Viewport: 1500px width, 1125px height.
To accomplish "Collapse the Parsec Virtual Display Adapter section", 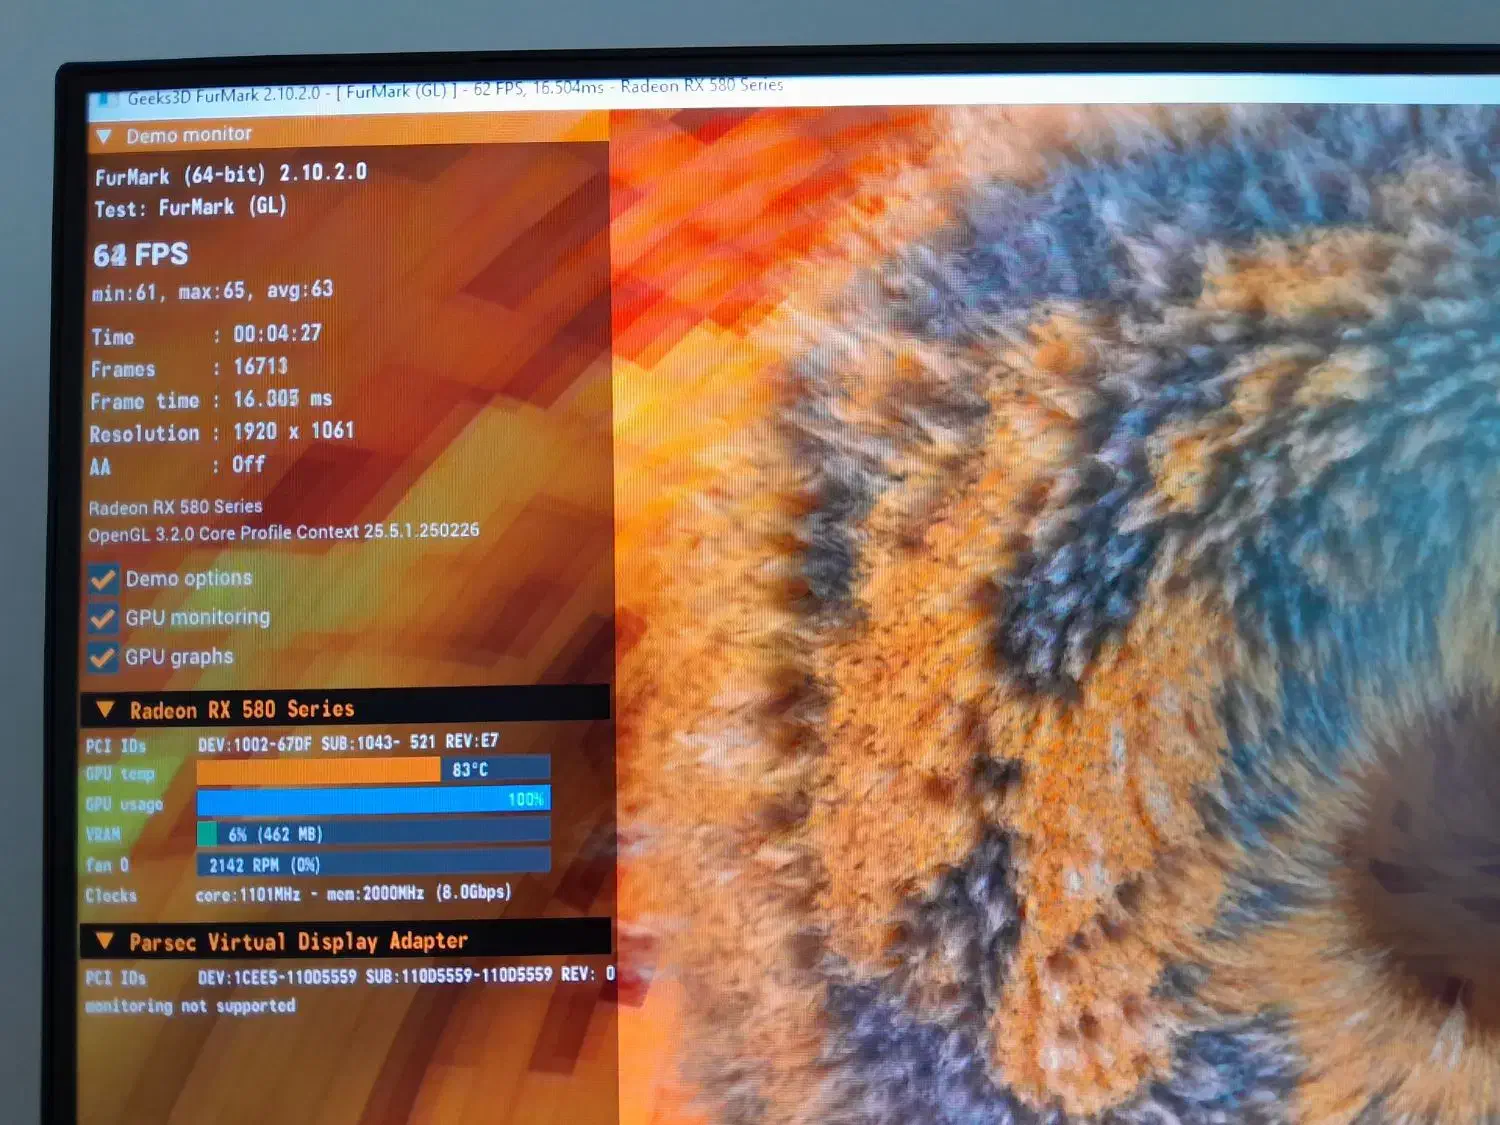I will [x=104, y=942].
